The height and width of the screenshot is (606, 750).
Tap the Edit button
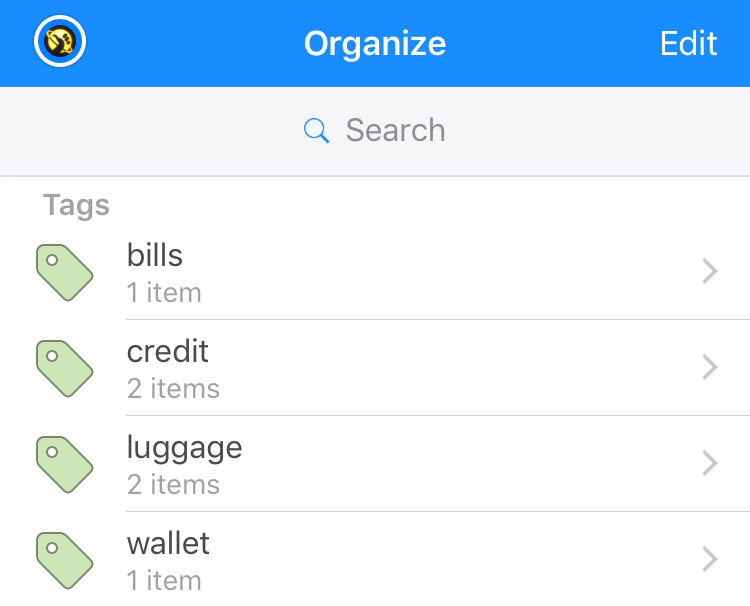688,44
